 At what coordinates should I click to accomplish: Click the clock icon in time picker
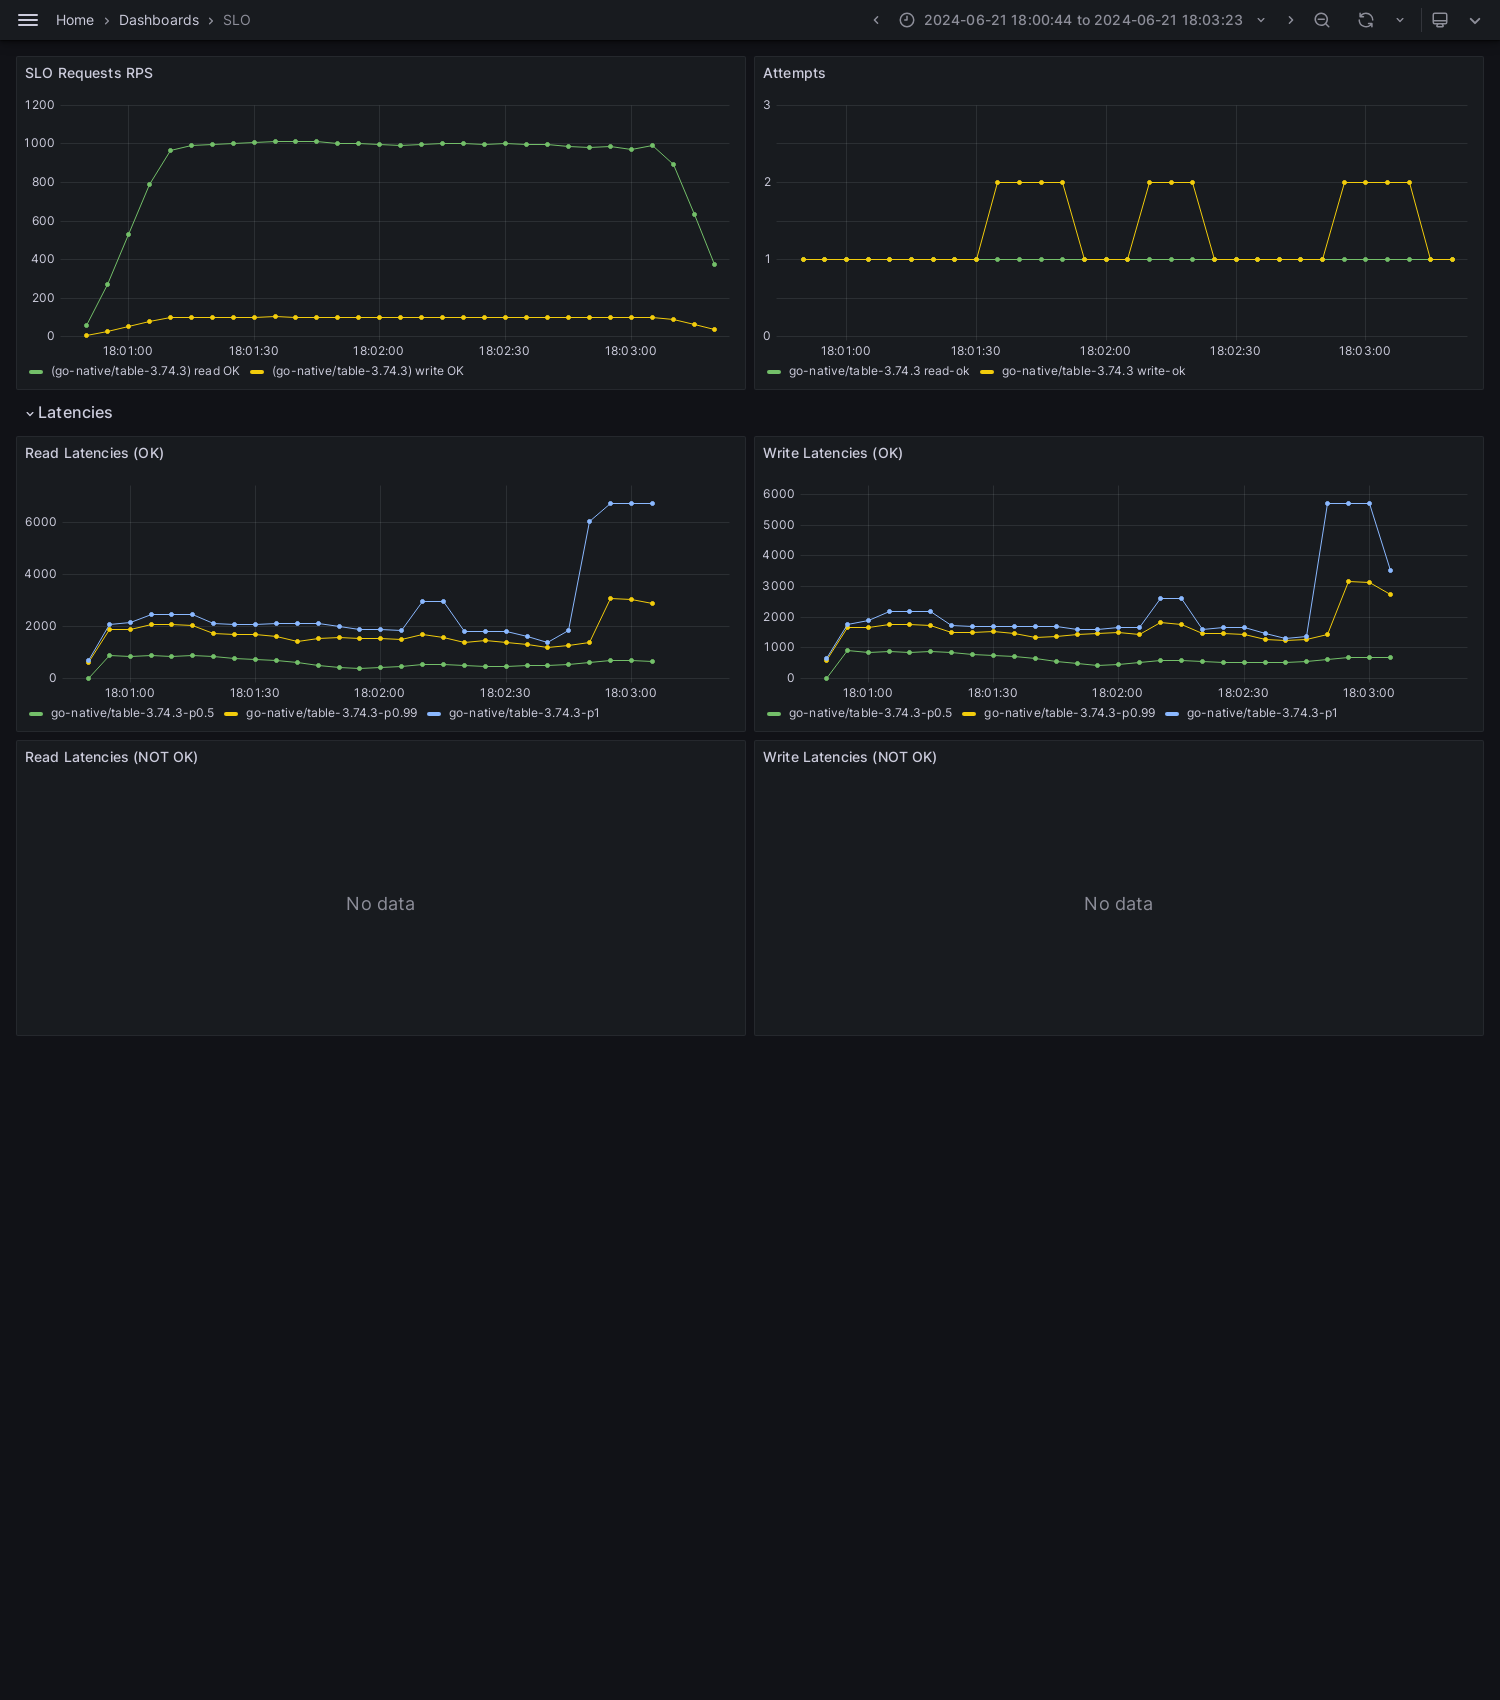click(907, 20)
